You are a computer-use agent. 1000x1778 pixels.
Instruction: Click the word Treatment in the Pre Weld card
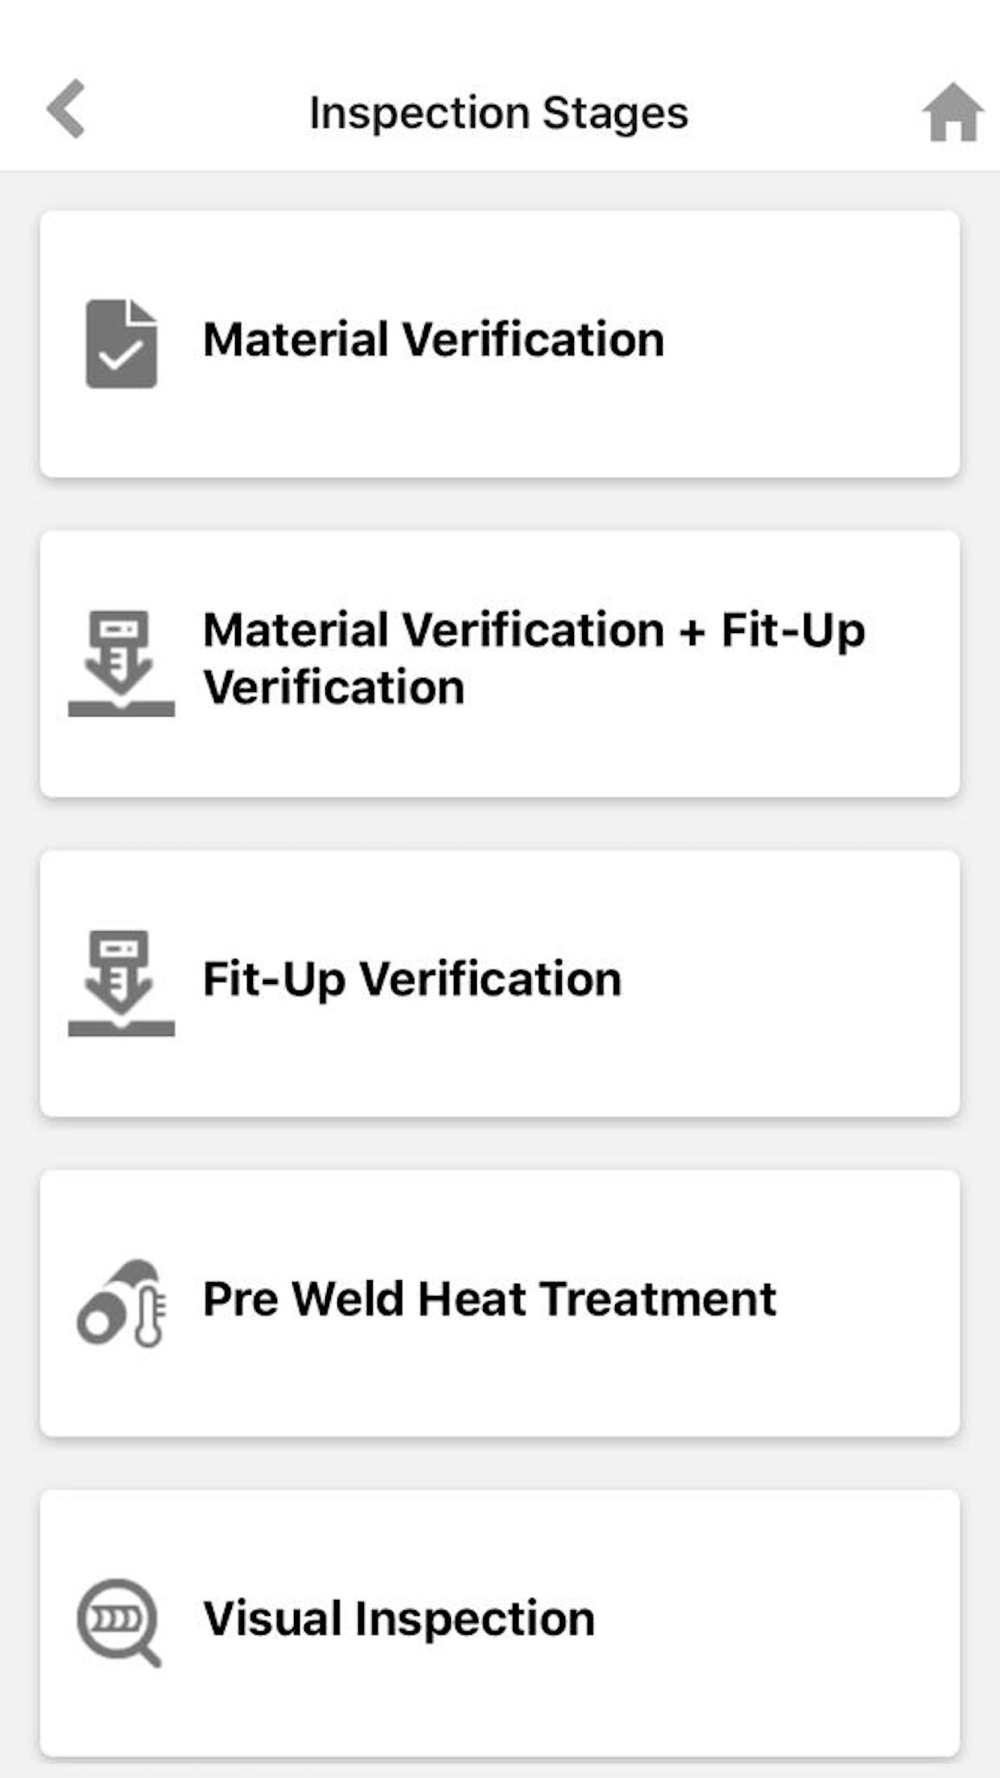pos(658,1299)
